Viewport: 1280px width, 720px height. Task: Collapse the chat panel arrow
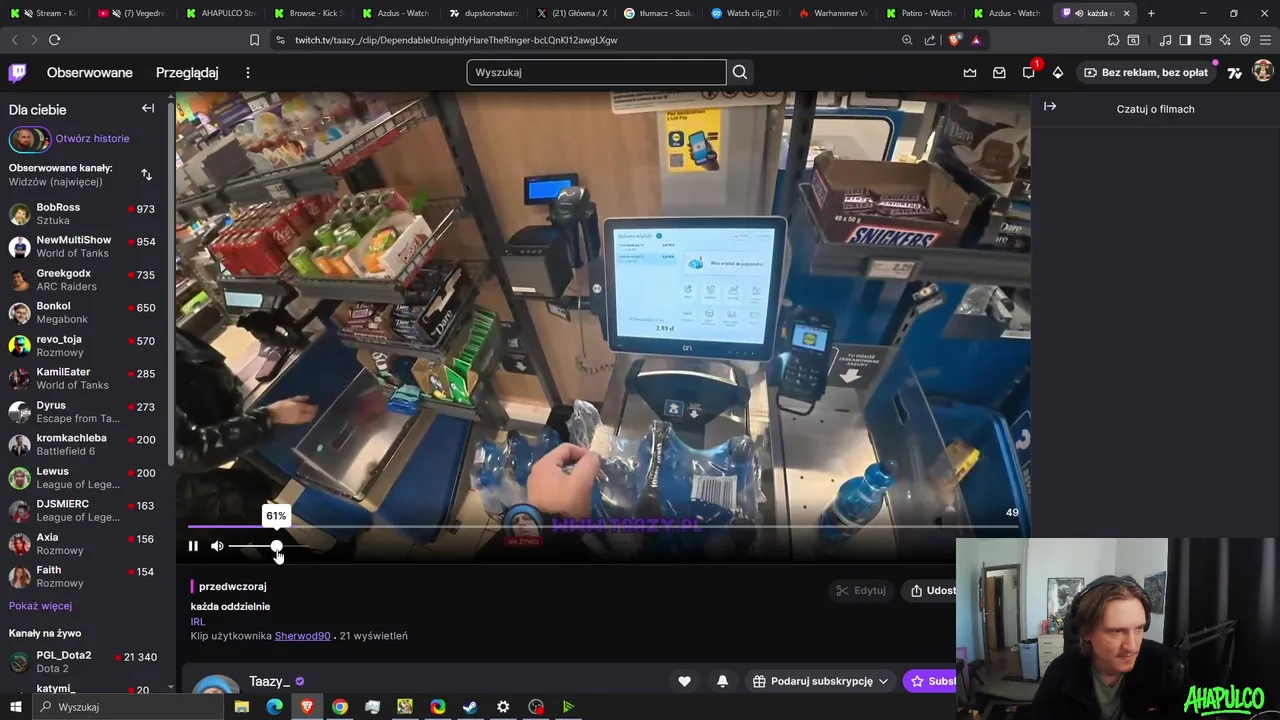tap(1050, 106)
